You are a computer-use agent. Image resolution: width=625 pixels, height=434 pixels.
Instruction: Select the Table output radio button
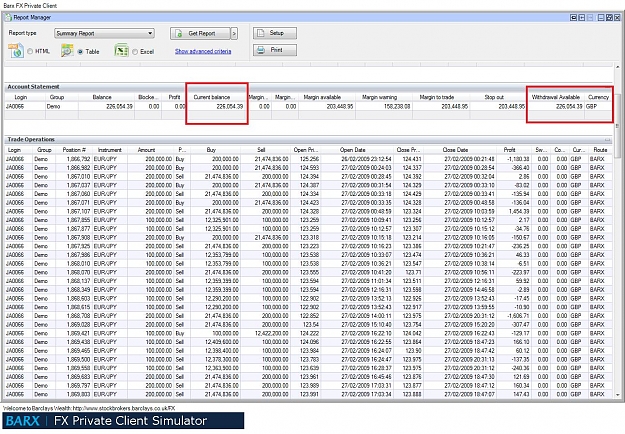click(x=80, y=51)
